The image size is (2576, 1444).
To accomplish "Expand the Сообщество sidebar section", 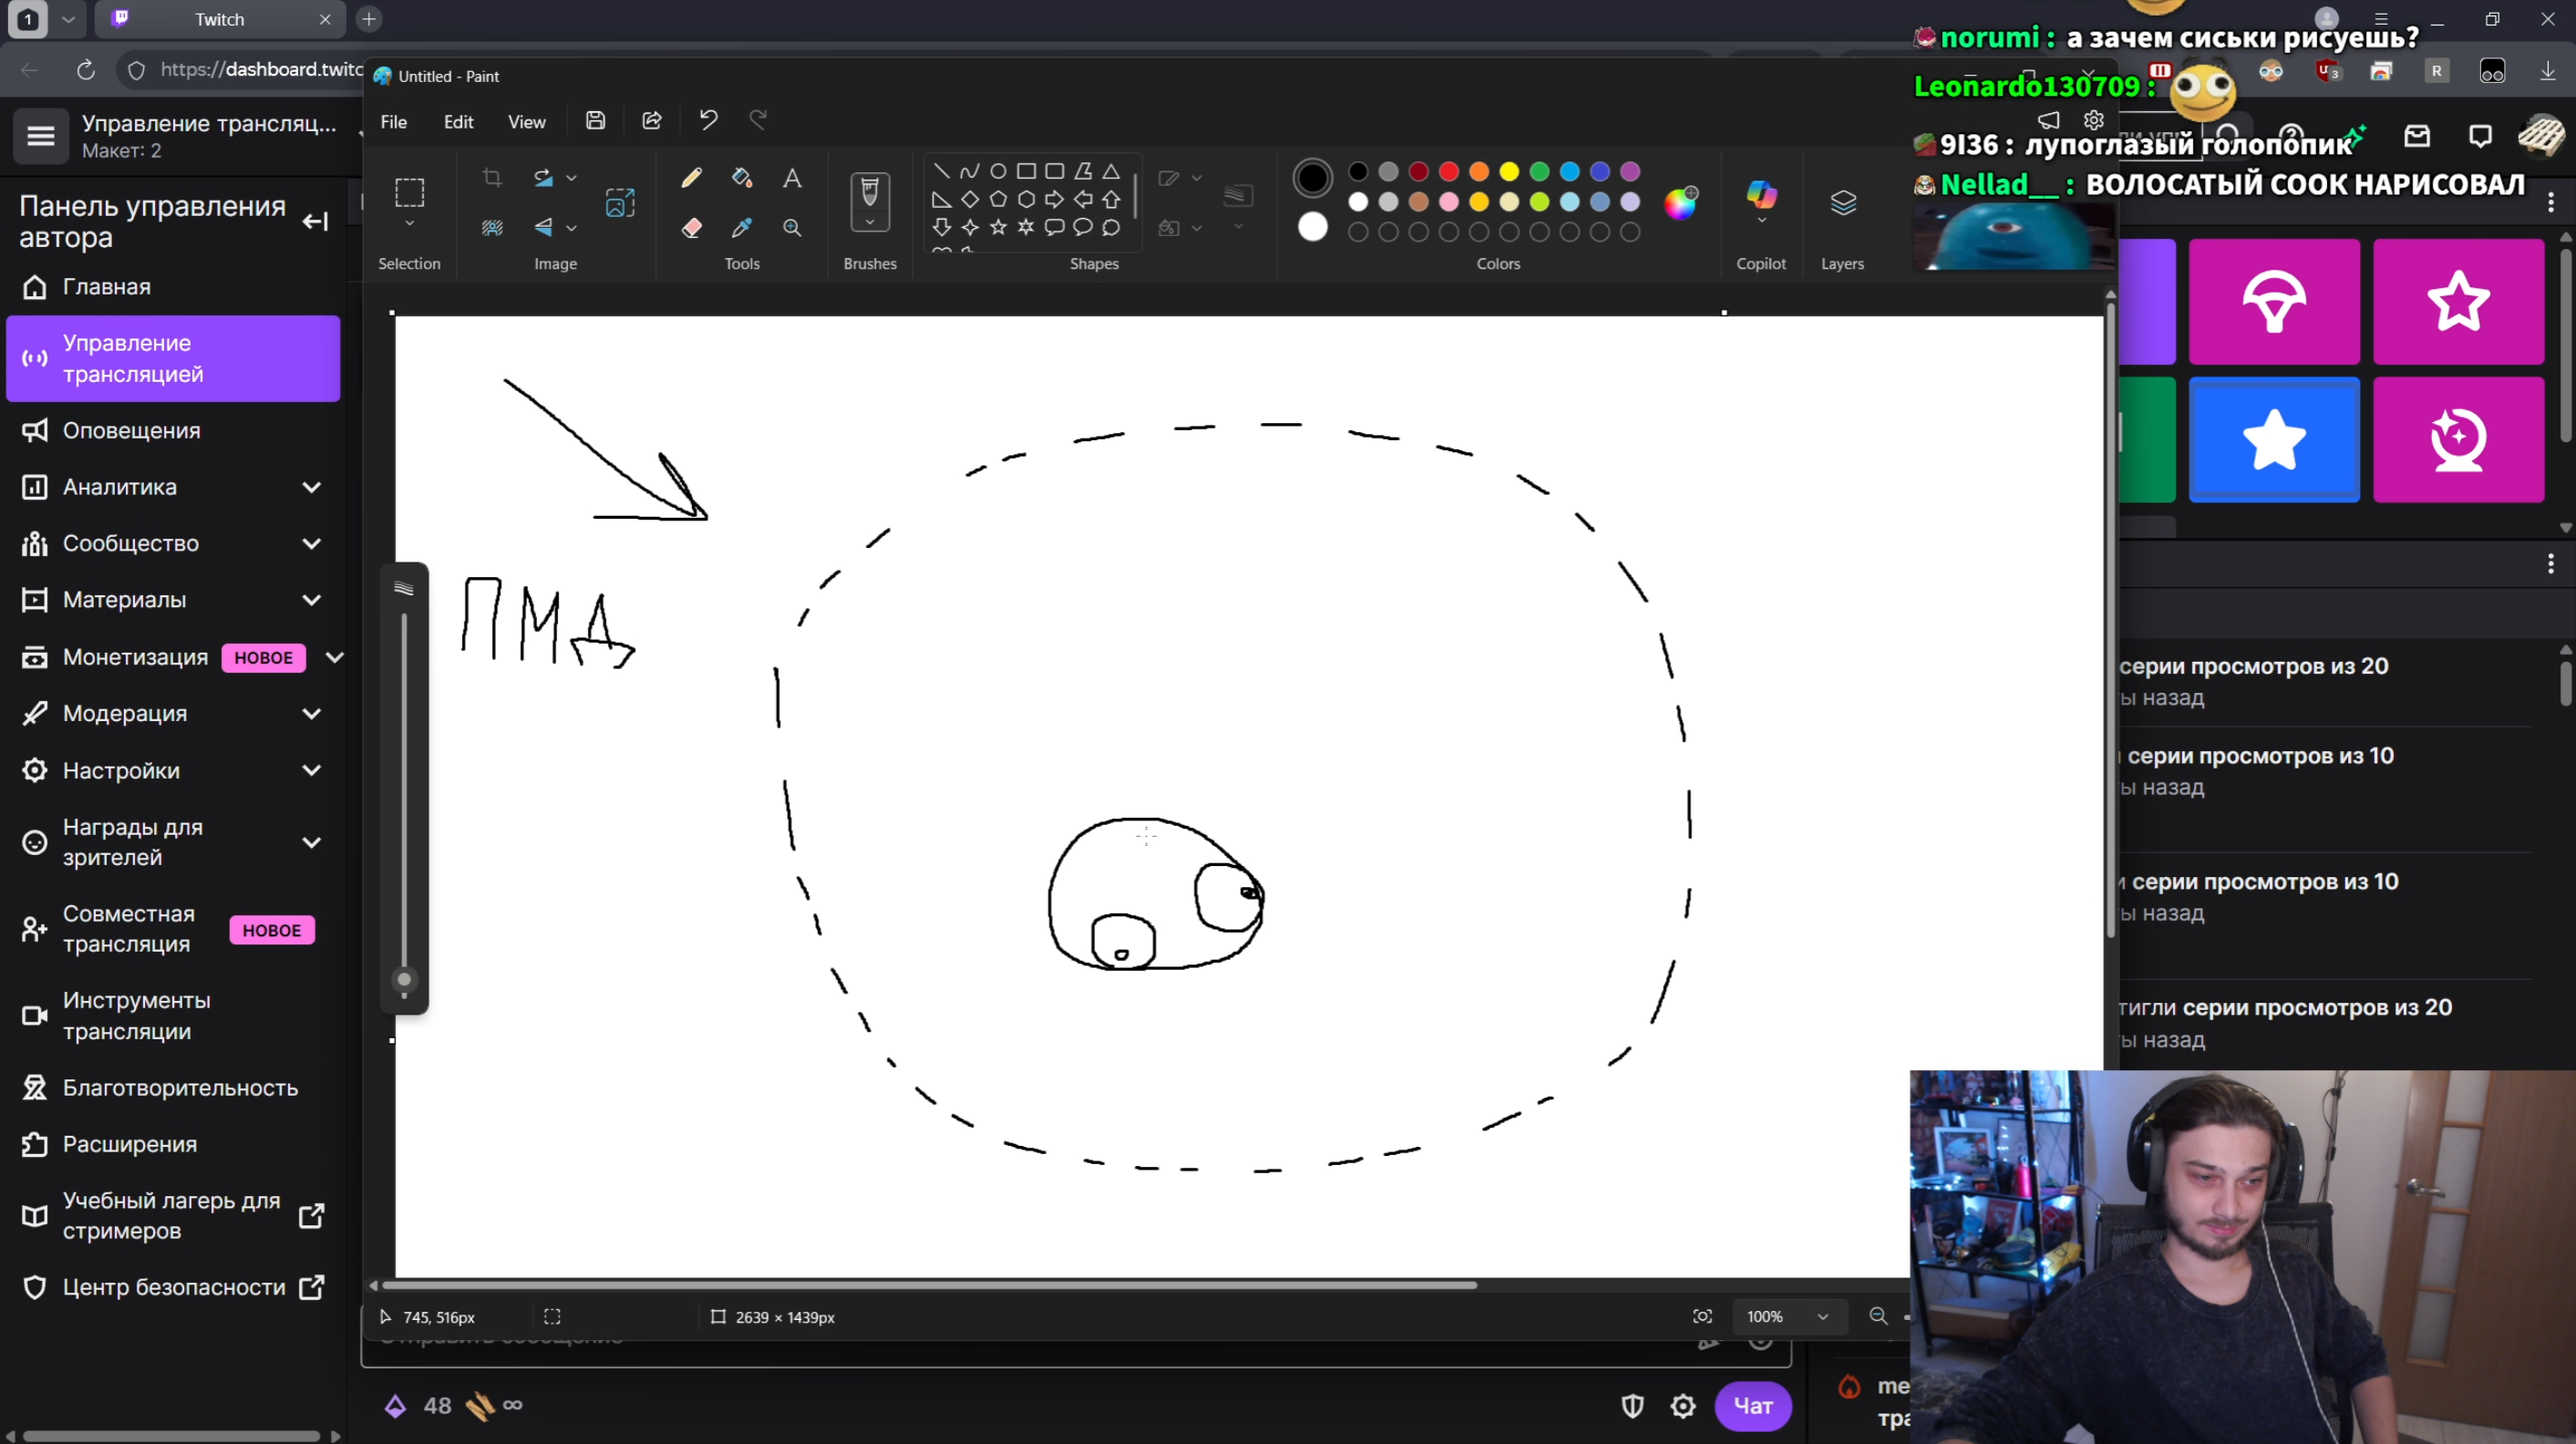I will point(312,543).
